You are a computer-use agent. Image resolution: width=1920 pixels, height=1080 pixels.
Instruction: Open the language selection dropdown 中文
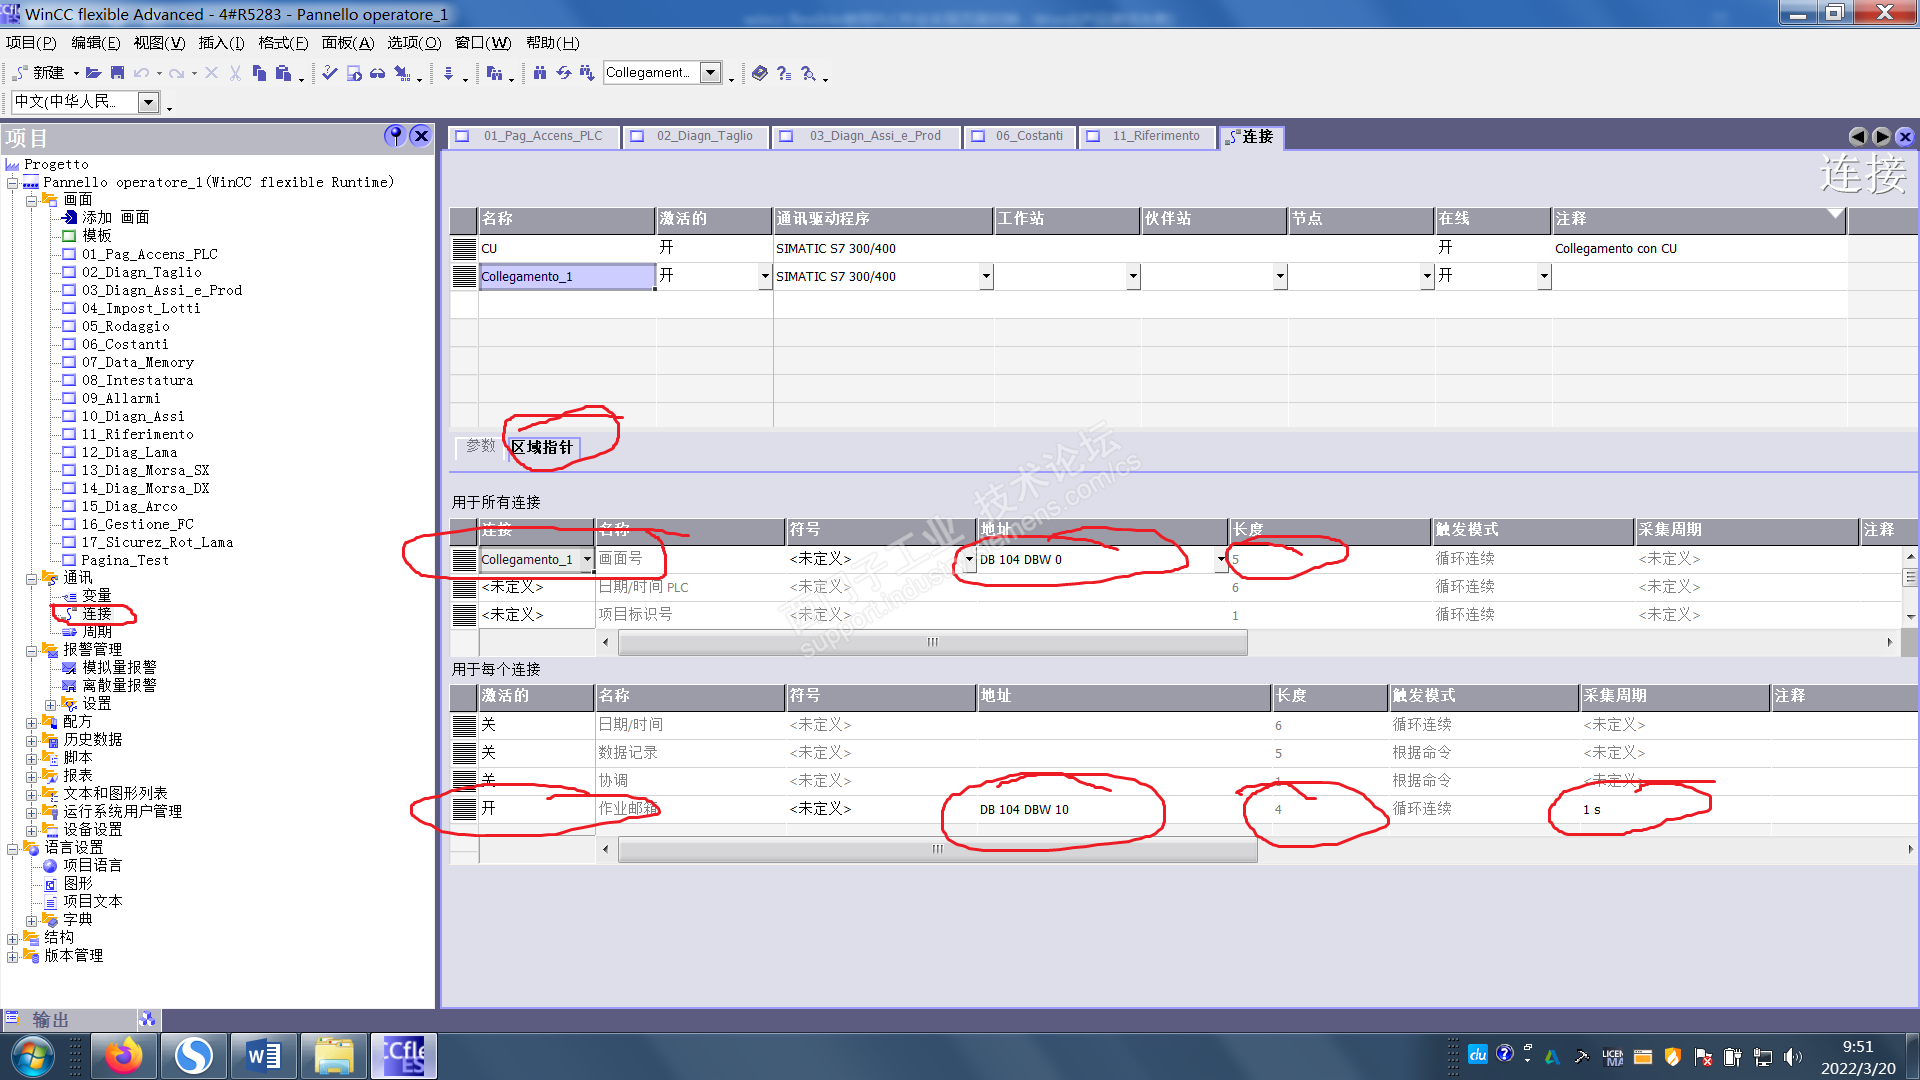coord(148,102)
